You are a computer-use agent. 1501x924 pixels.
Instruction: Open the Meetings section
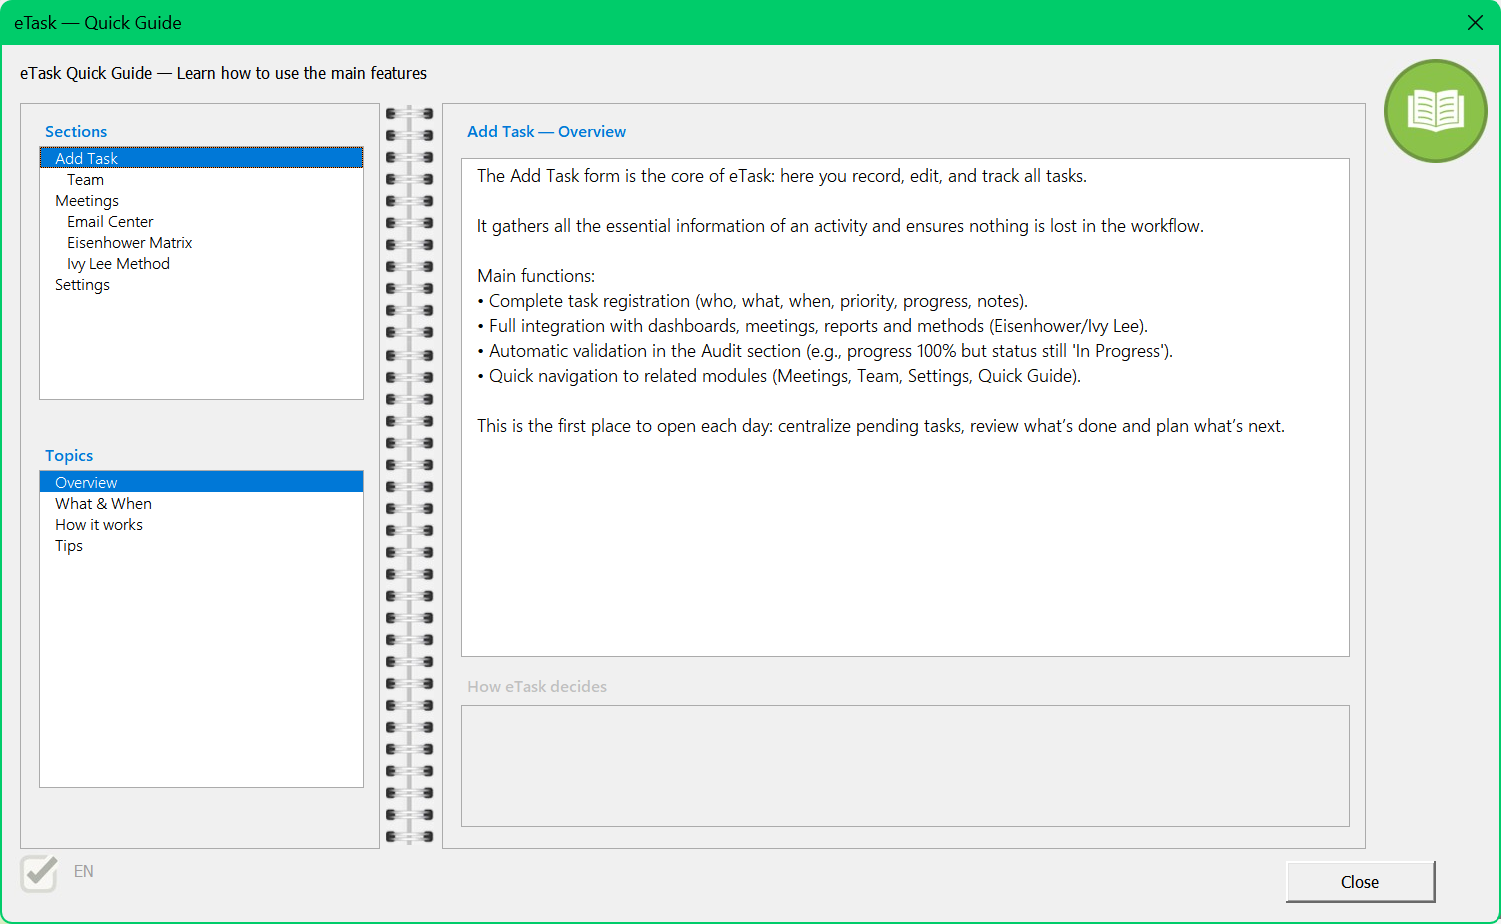click(x=87, y=201)
